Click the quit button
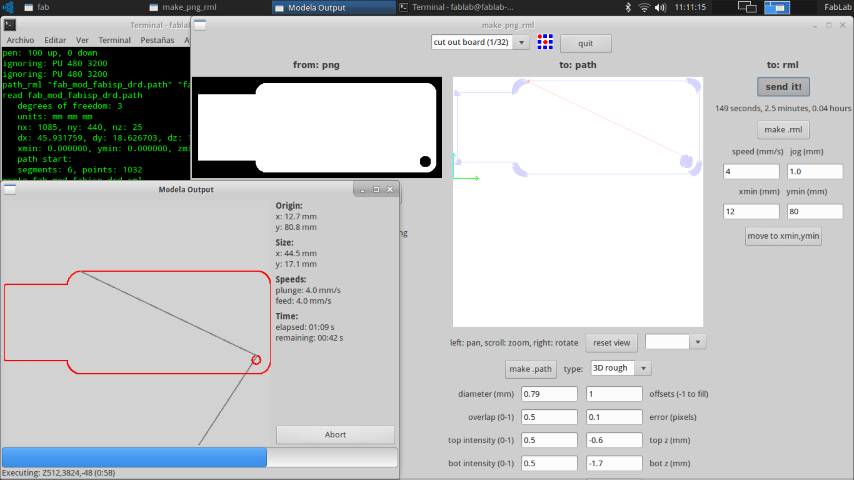 tap(585, 43)
